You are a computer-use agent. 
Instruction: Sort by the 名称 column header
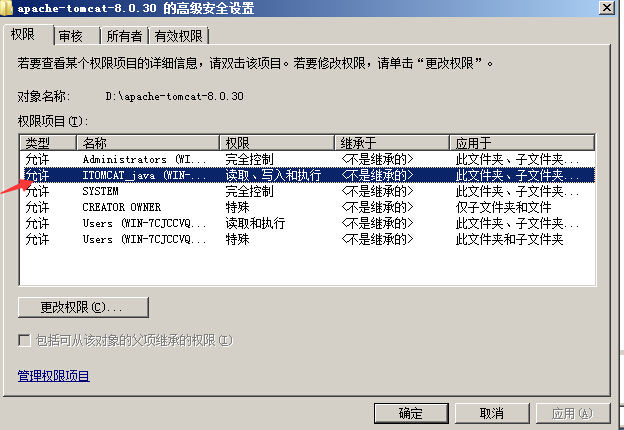[148, 143]
